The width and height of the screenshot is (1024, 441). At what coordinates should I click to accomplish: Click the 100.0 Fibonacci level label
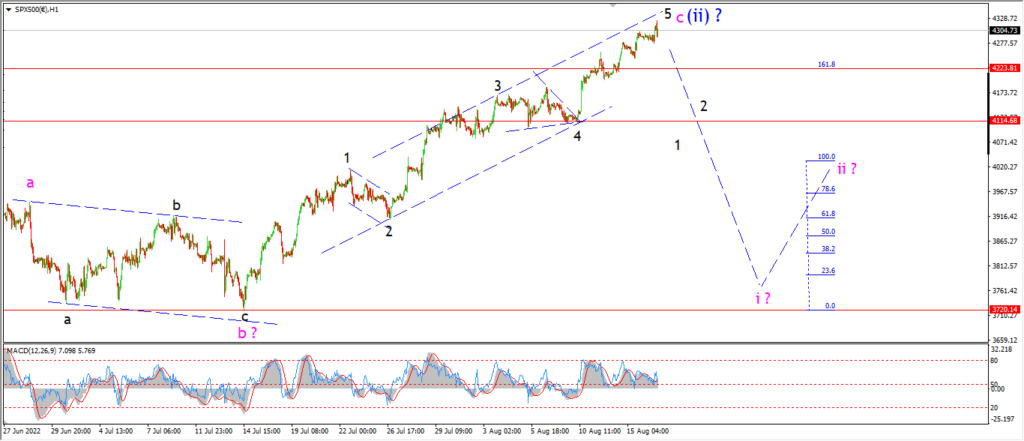pyautogui.click(x=827, y=157)
